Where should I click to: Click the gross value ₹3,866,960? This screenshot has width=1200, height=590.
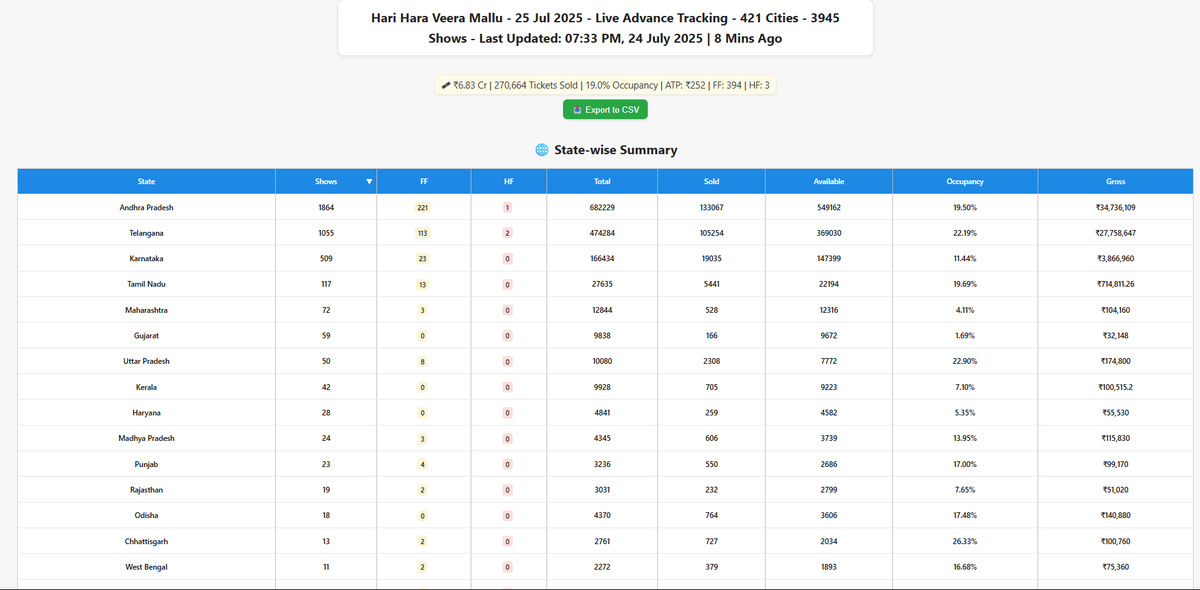point(1116,258)
